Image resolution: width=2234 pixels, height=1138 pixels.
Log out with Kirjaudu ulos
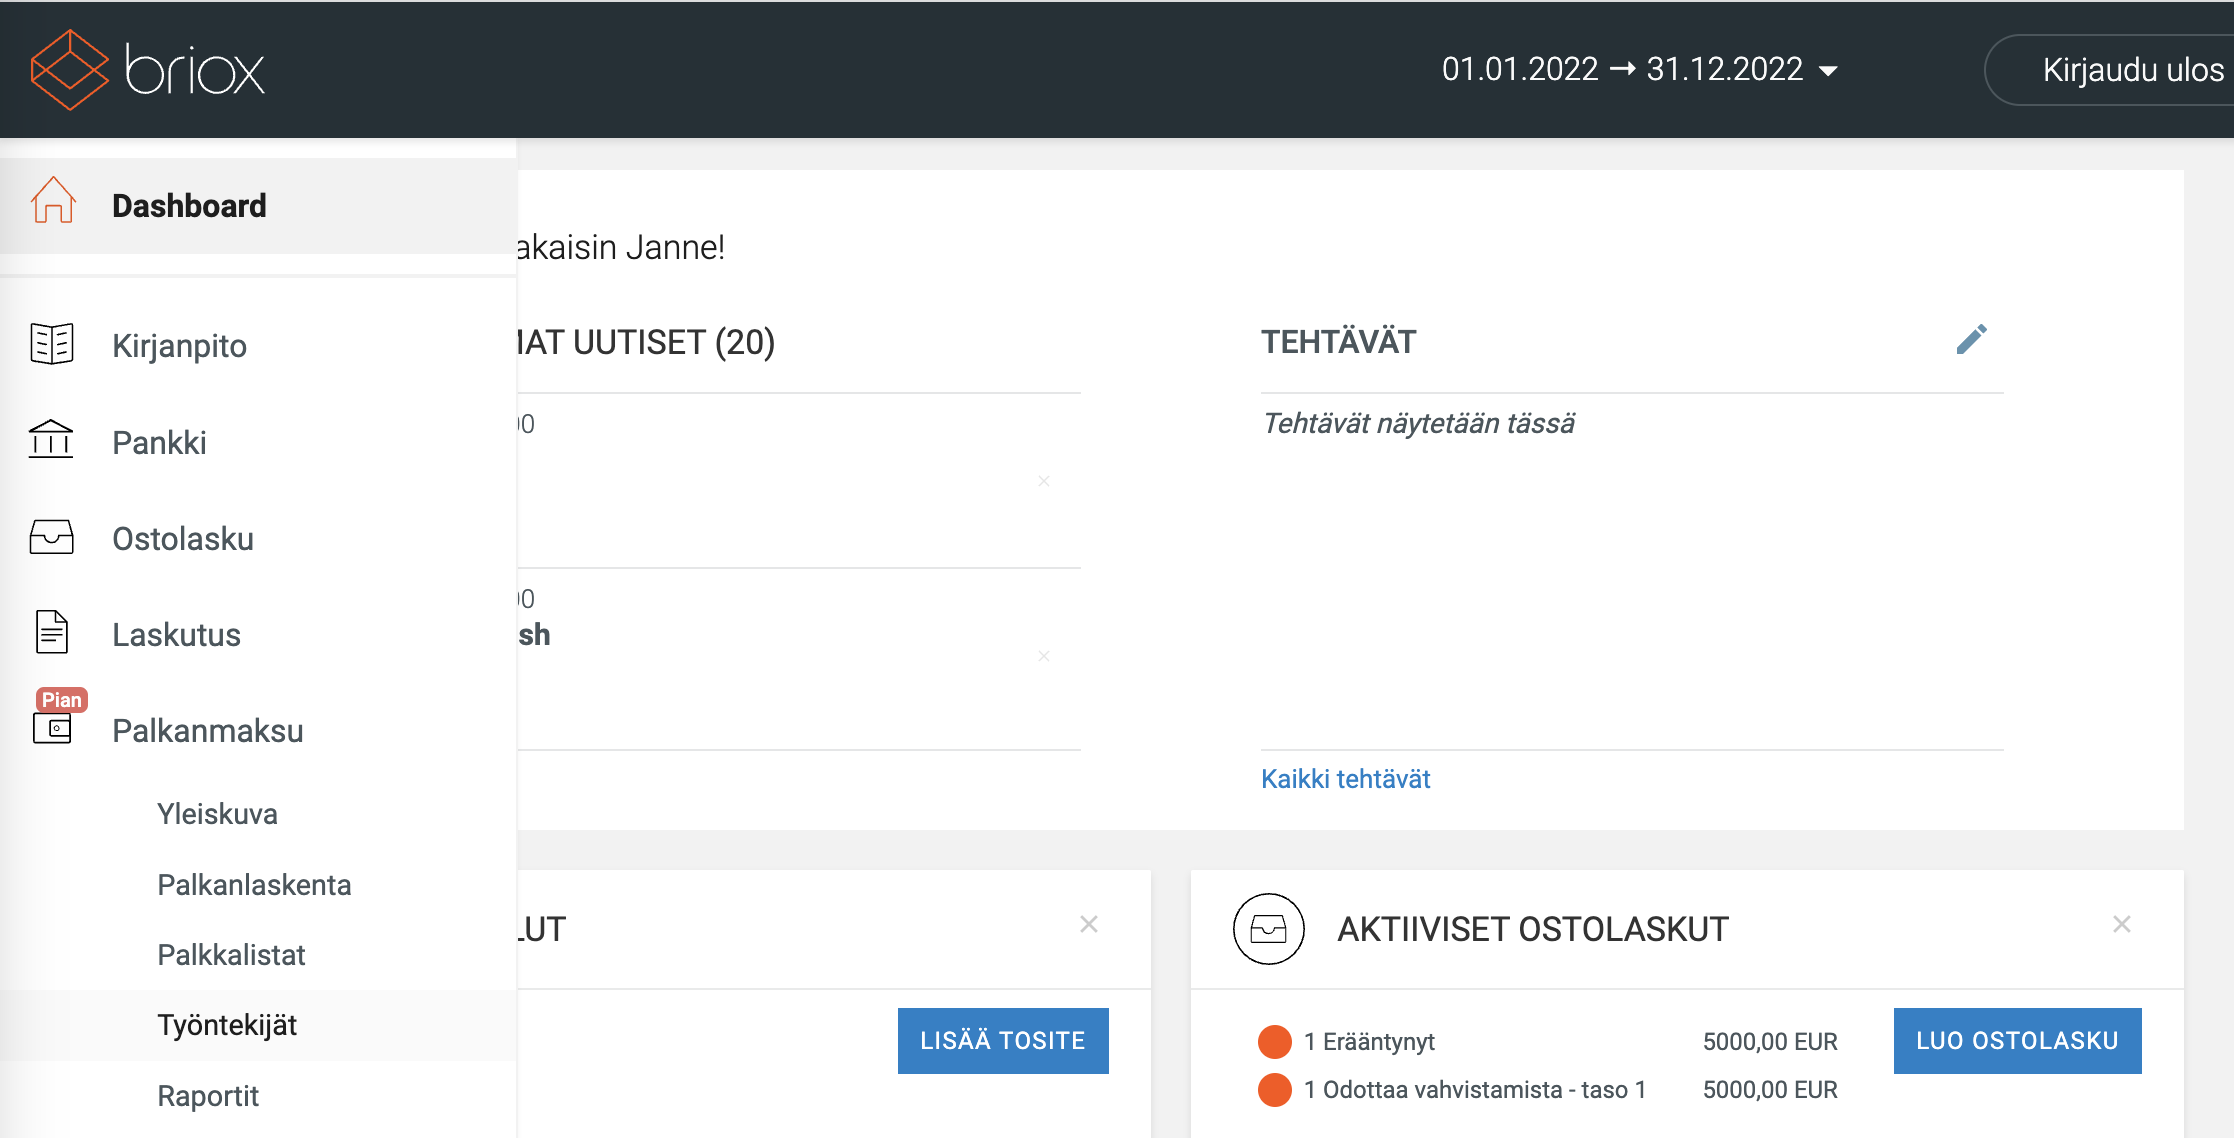2131,70
